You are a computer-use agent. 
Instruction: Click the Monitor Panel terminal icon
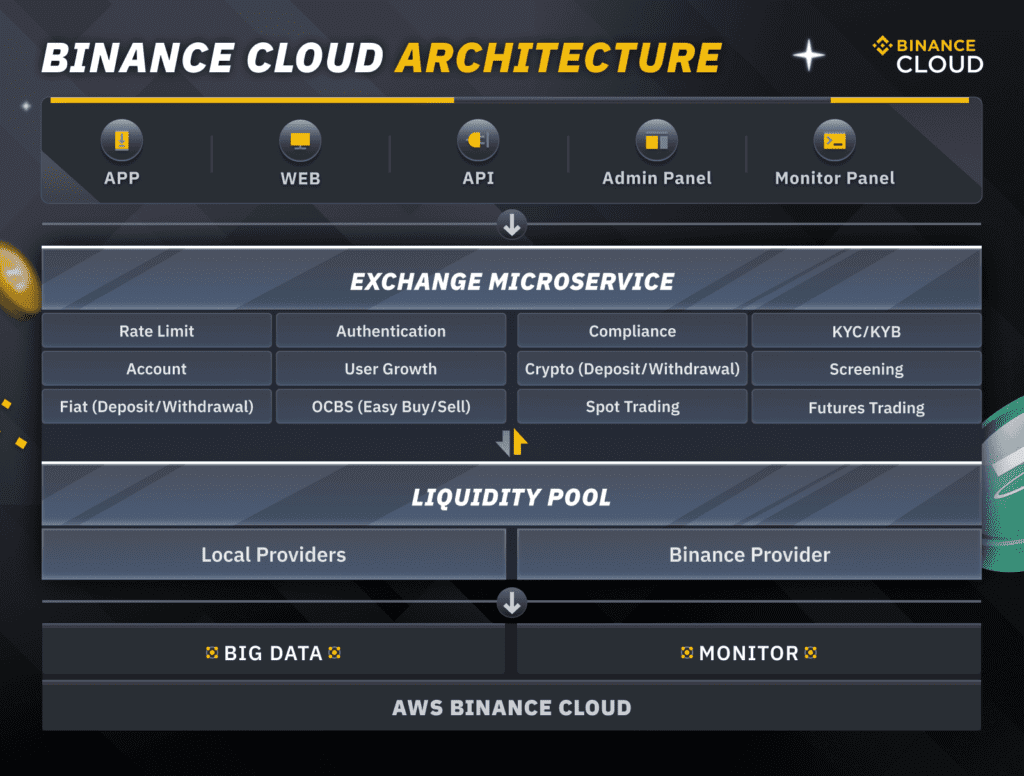(835, 140)
